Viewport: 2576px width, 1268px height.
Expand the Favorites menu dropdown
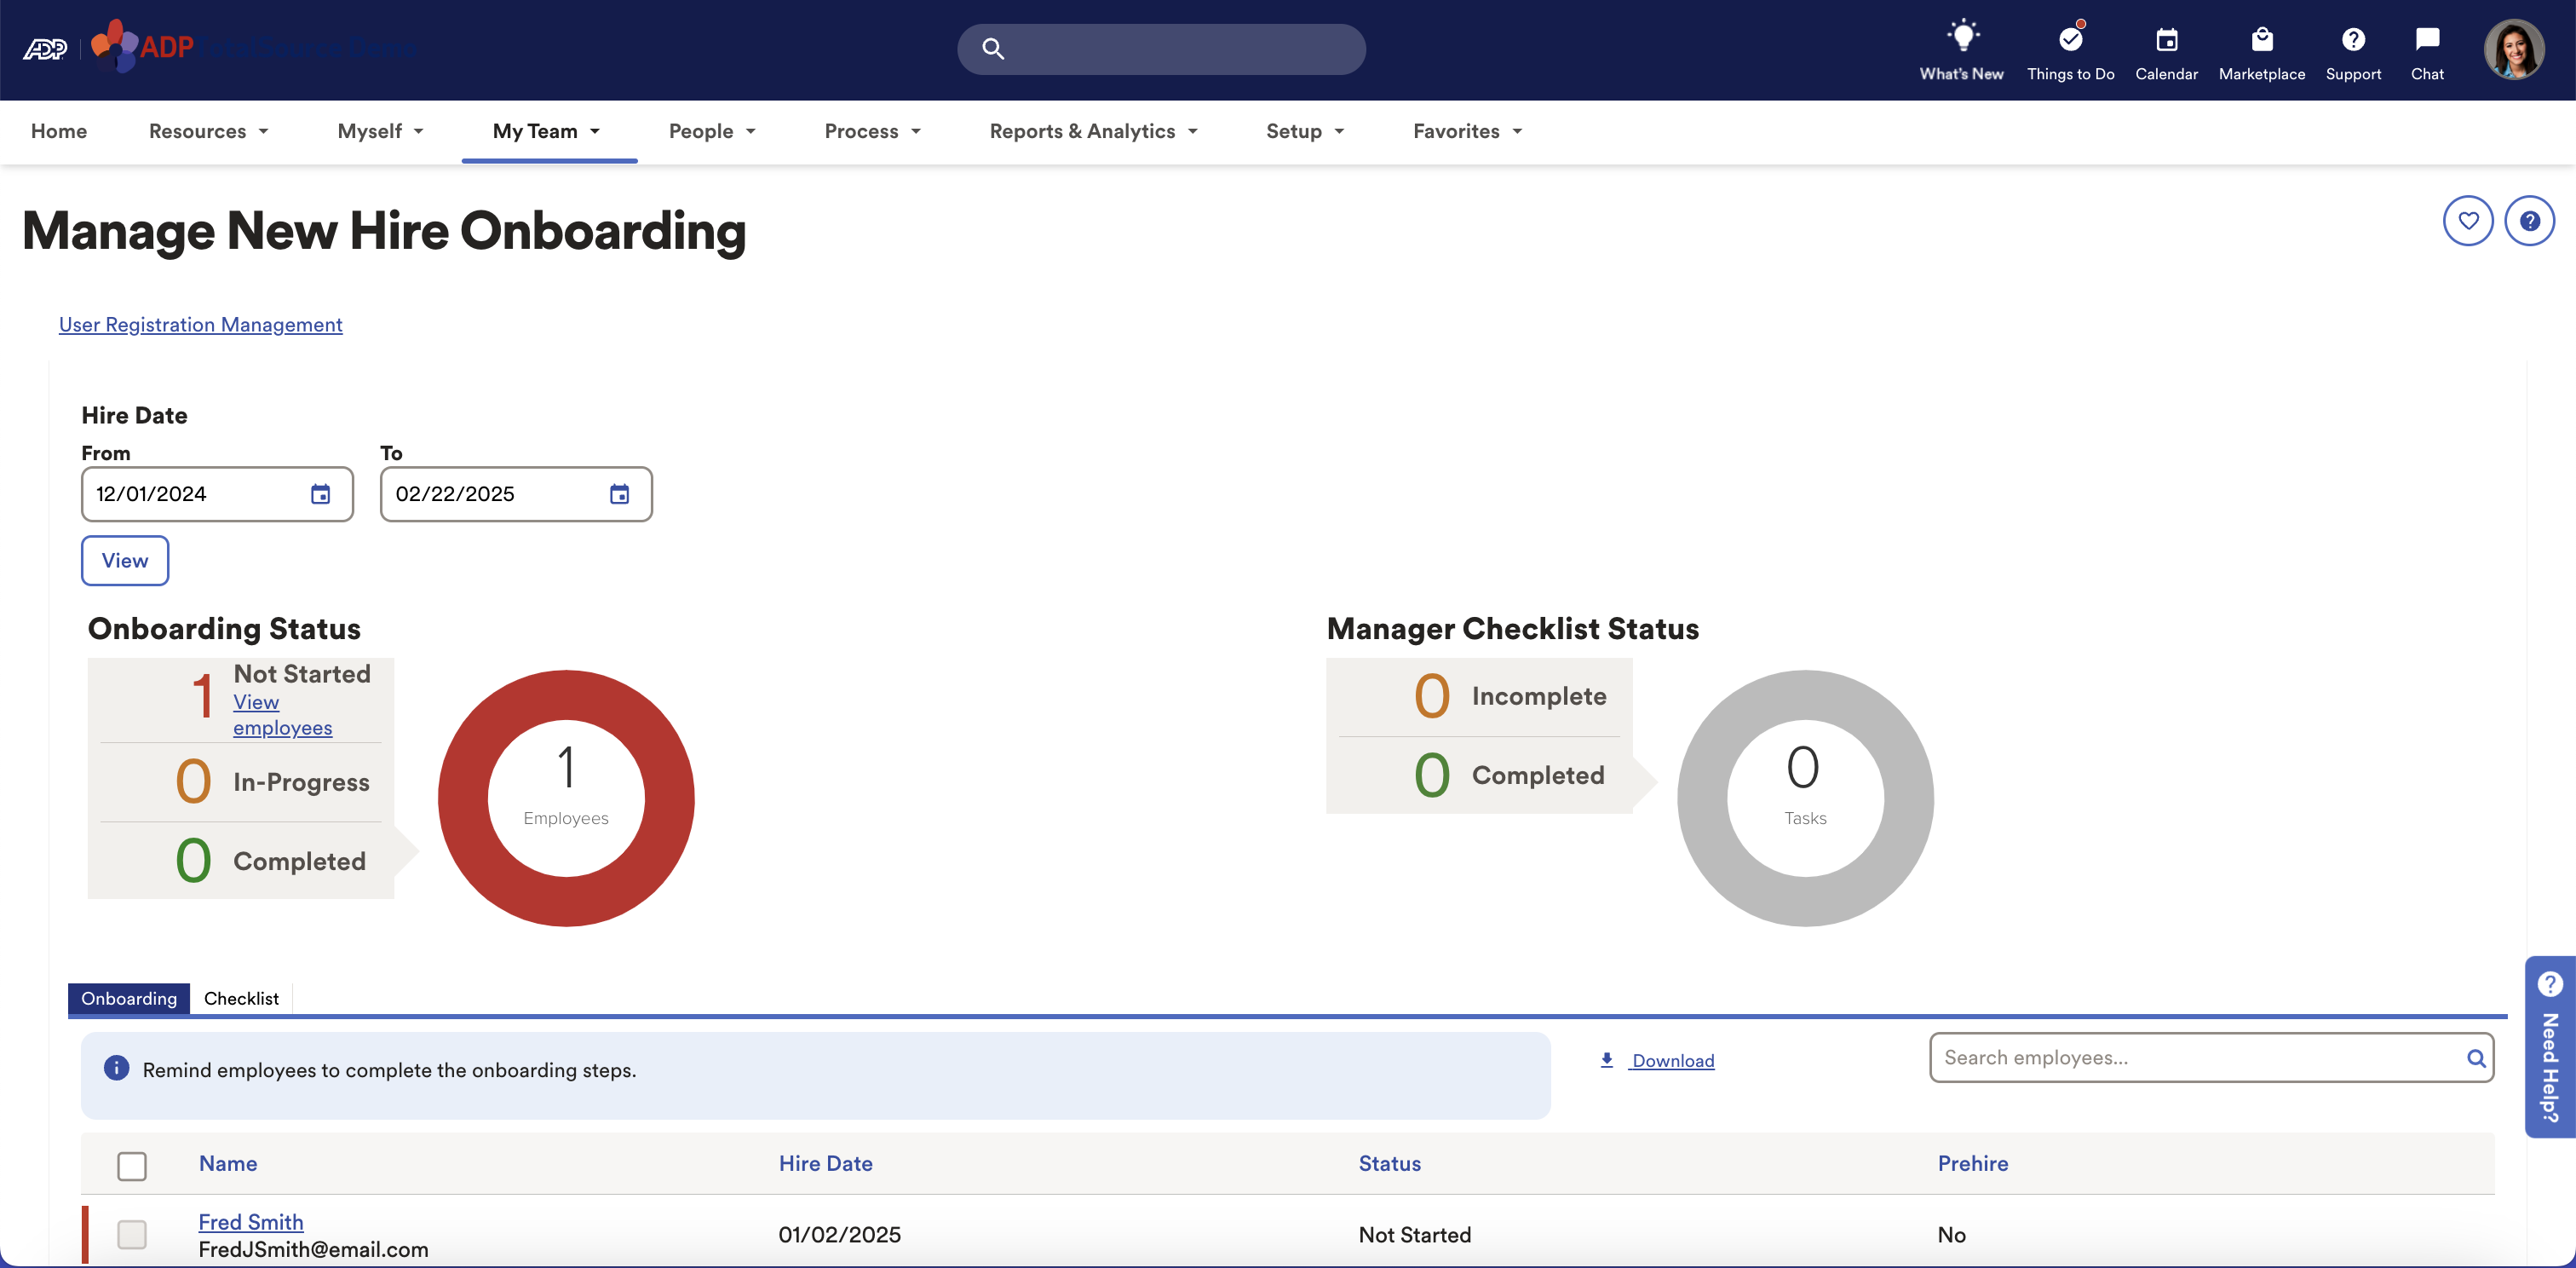(x=1467, y=131)
